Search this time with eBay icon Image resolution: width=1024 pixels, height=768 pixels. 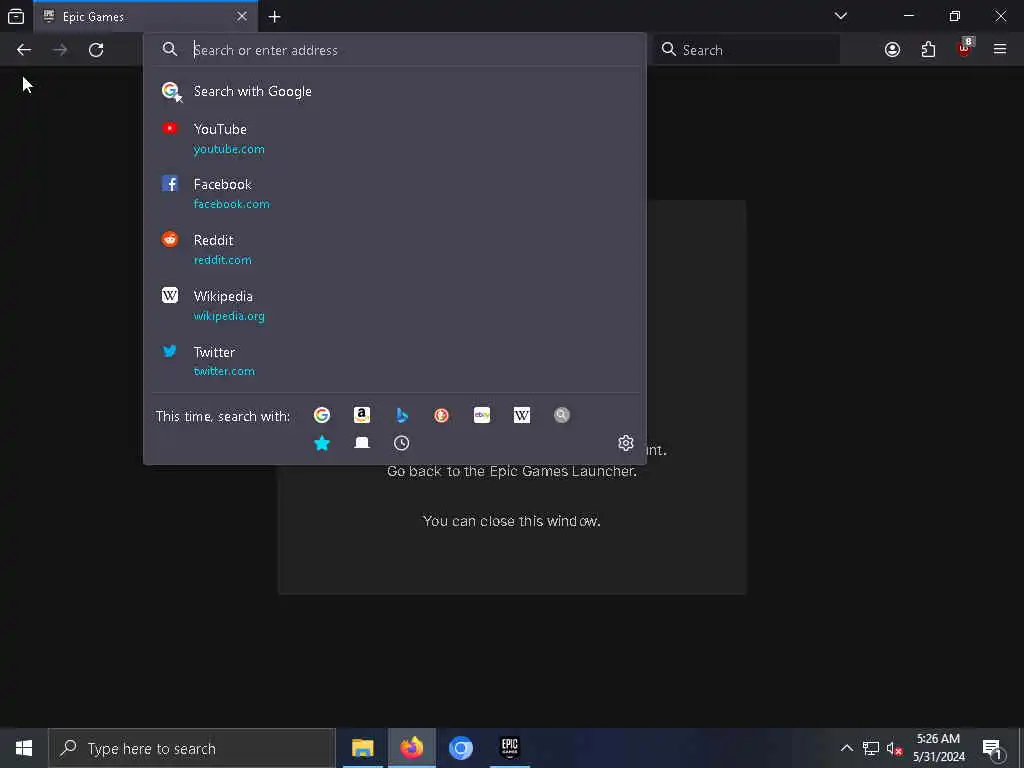pos(482,415)
